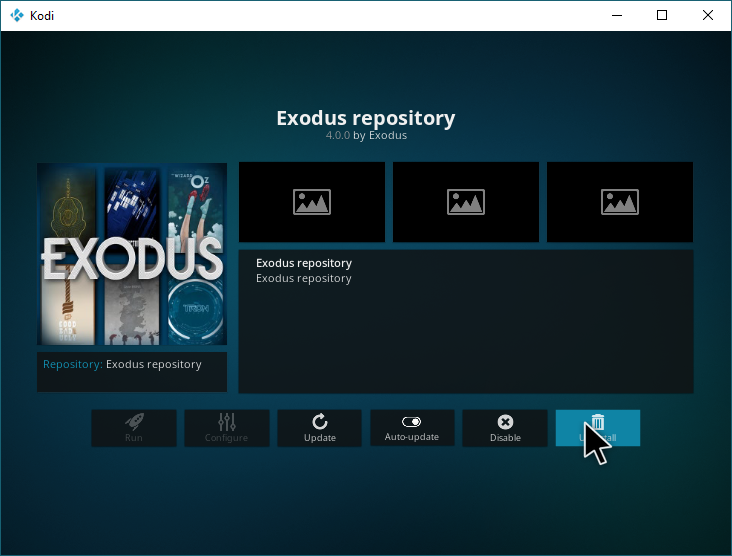Click the "4.0.0 by Exodus" version text
Screen dimensions: 732x556
366,135
